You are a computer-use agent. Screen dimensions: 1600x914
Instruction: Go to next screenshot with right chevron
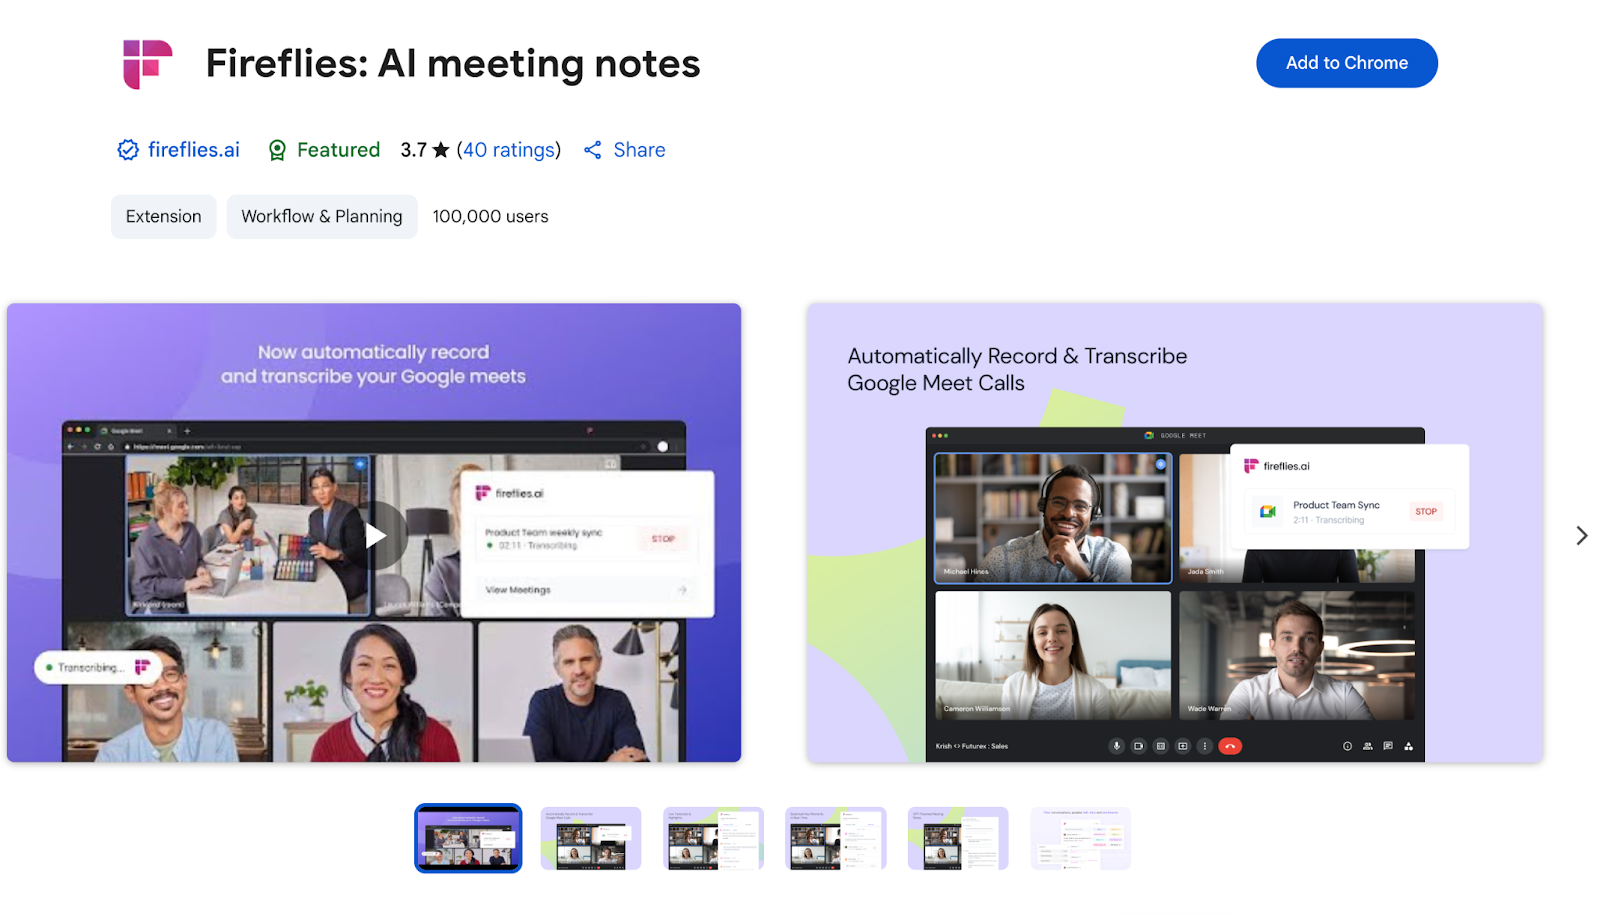pos(1581,536)
